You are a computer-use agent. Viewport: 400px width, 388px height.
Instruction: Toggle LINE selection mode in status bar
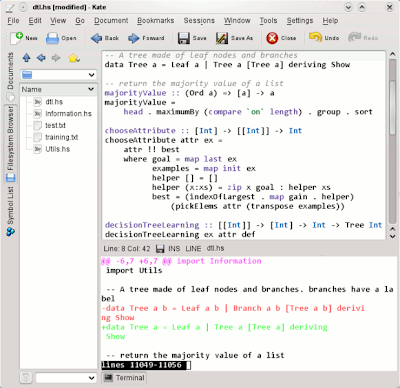coord(193,249)
